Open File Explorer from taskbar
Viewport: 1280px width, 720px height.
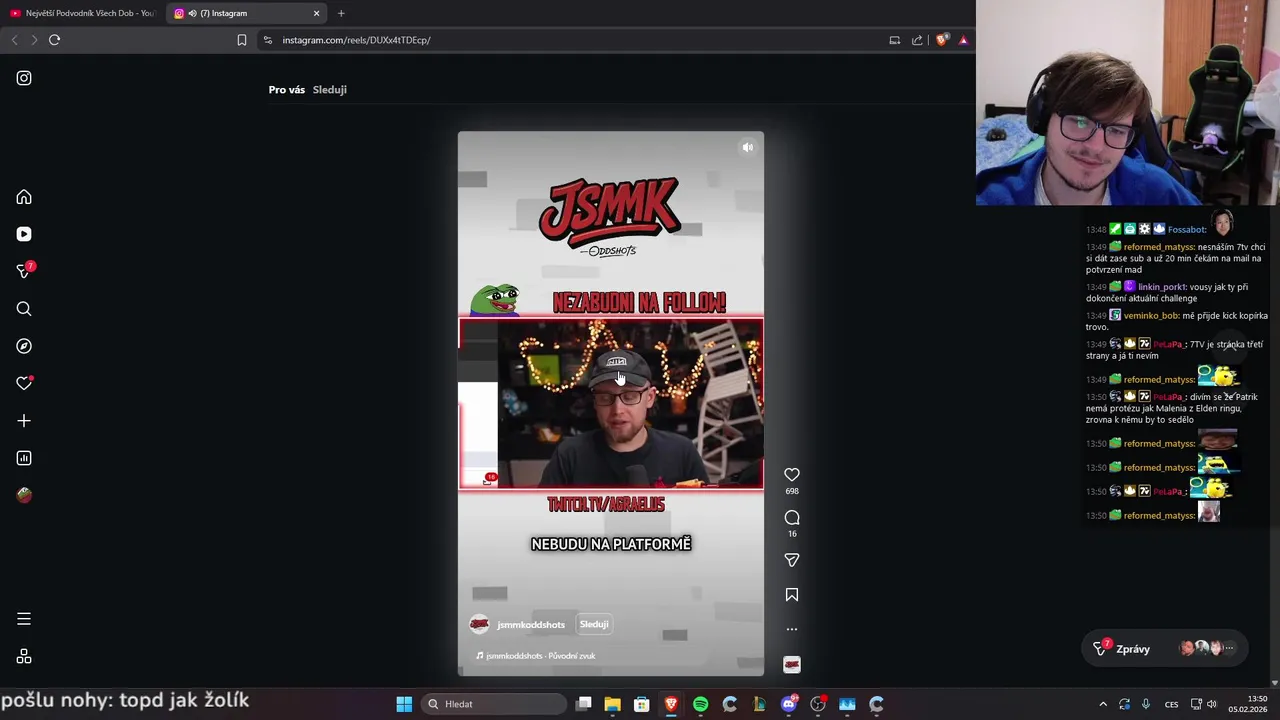(x=613, y=704)
